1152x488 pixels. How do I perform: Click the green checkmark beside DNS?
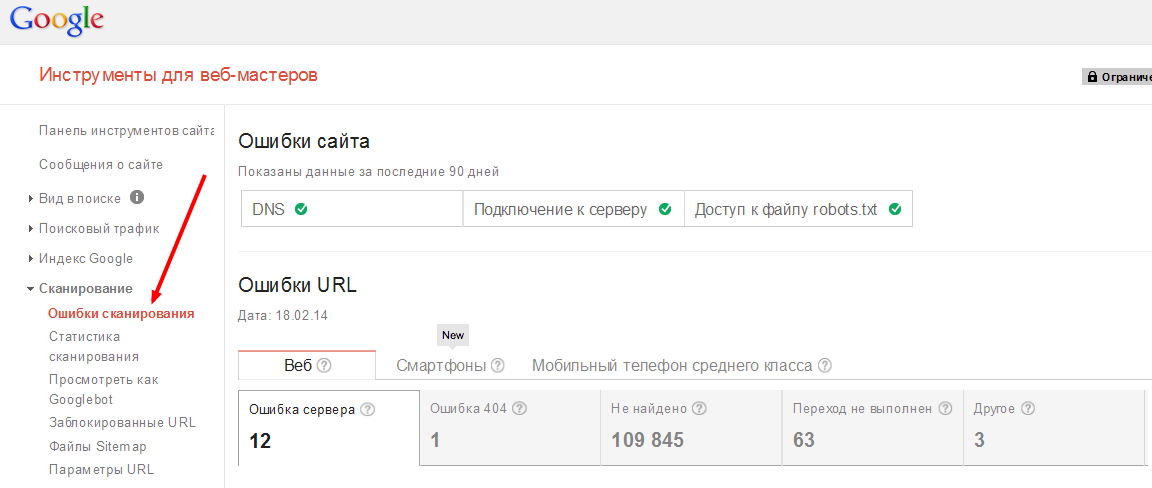300,209
